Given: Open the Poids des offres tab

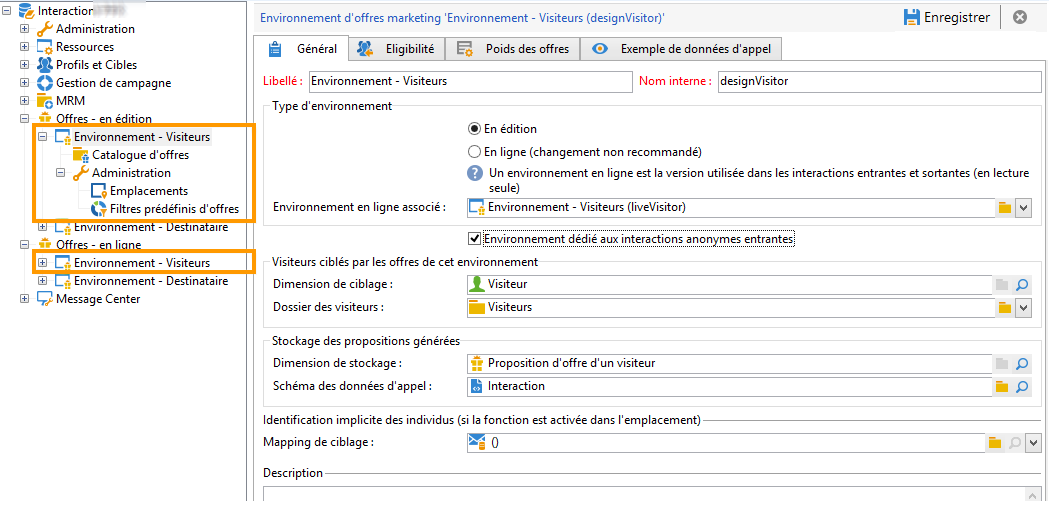Looking at the screenshot, I should click(x=518, y=49).
